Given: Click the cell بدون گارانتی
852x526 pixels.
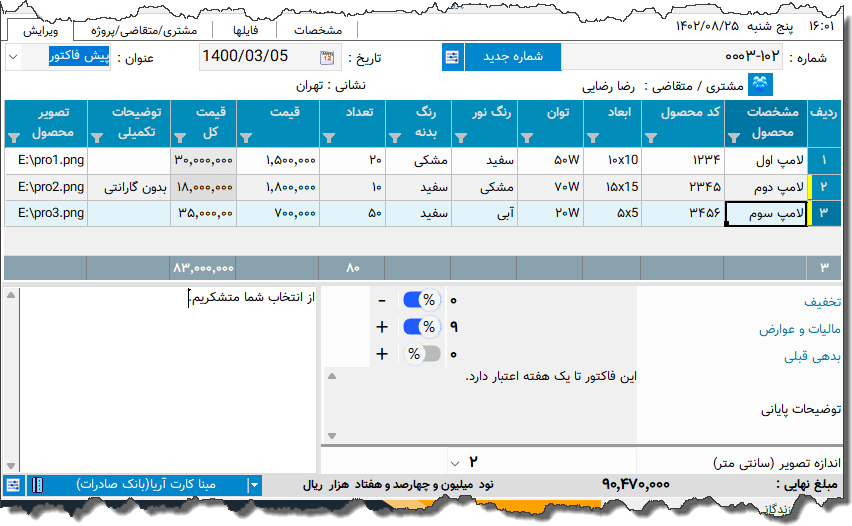Looking at the screenshot, I should pos(129,187).
